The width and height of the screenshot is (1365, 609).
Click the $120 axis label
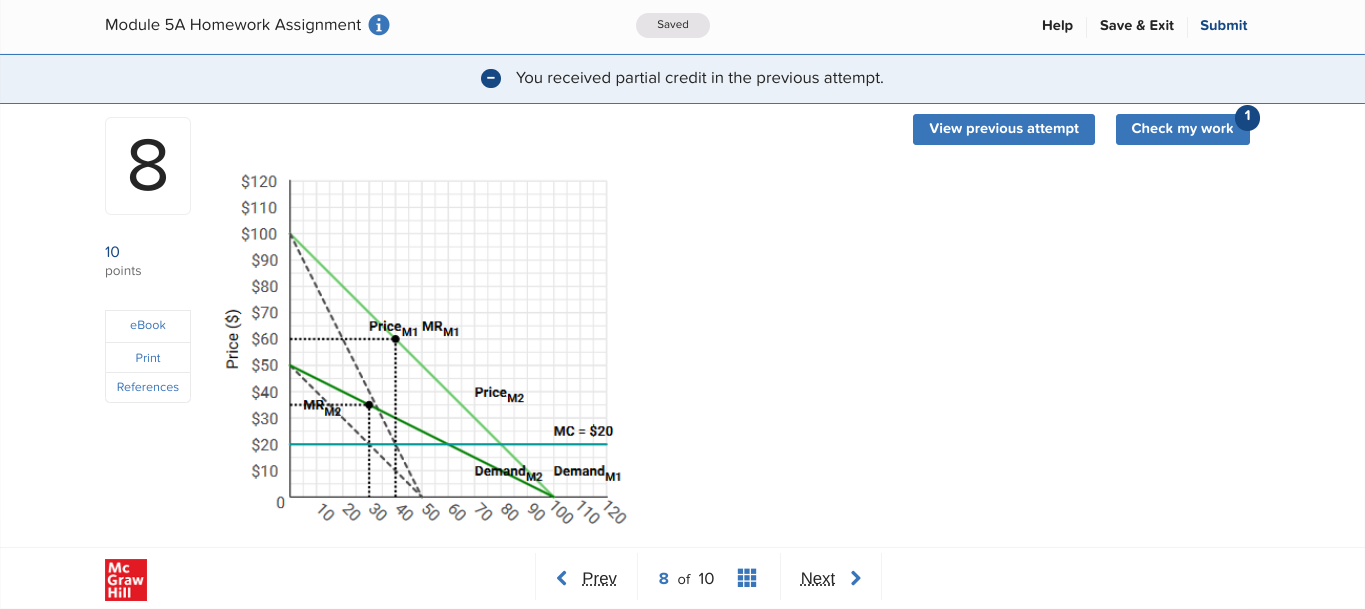tap(259, 182)
